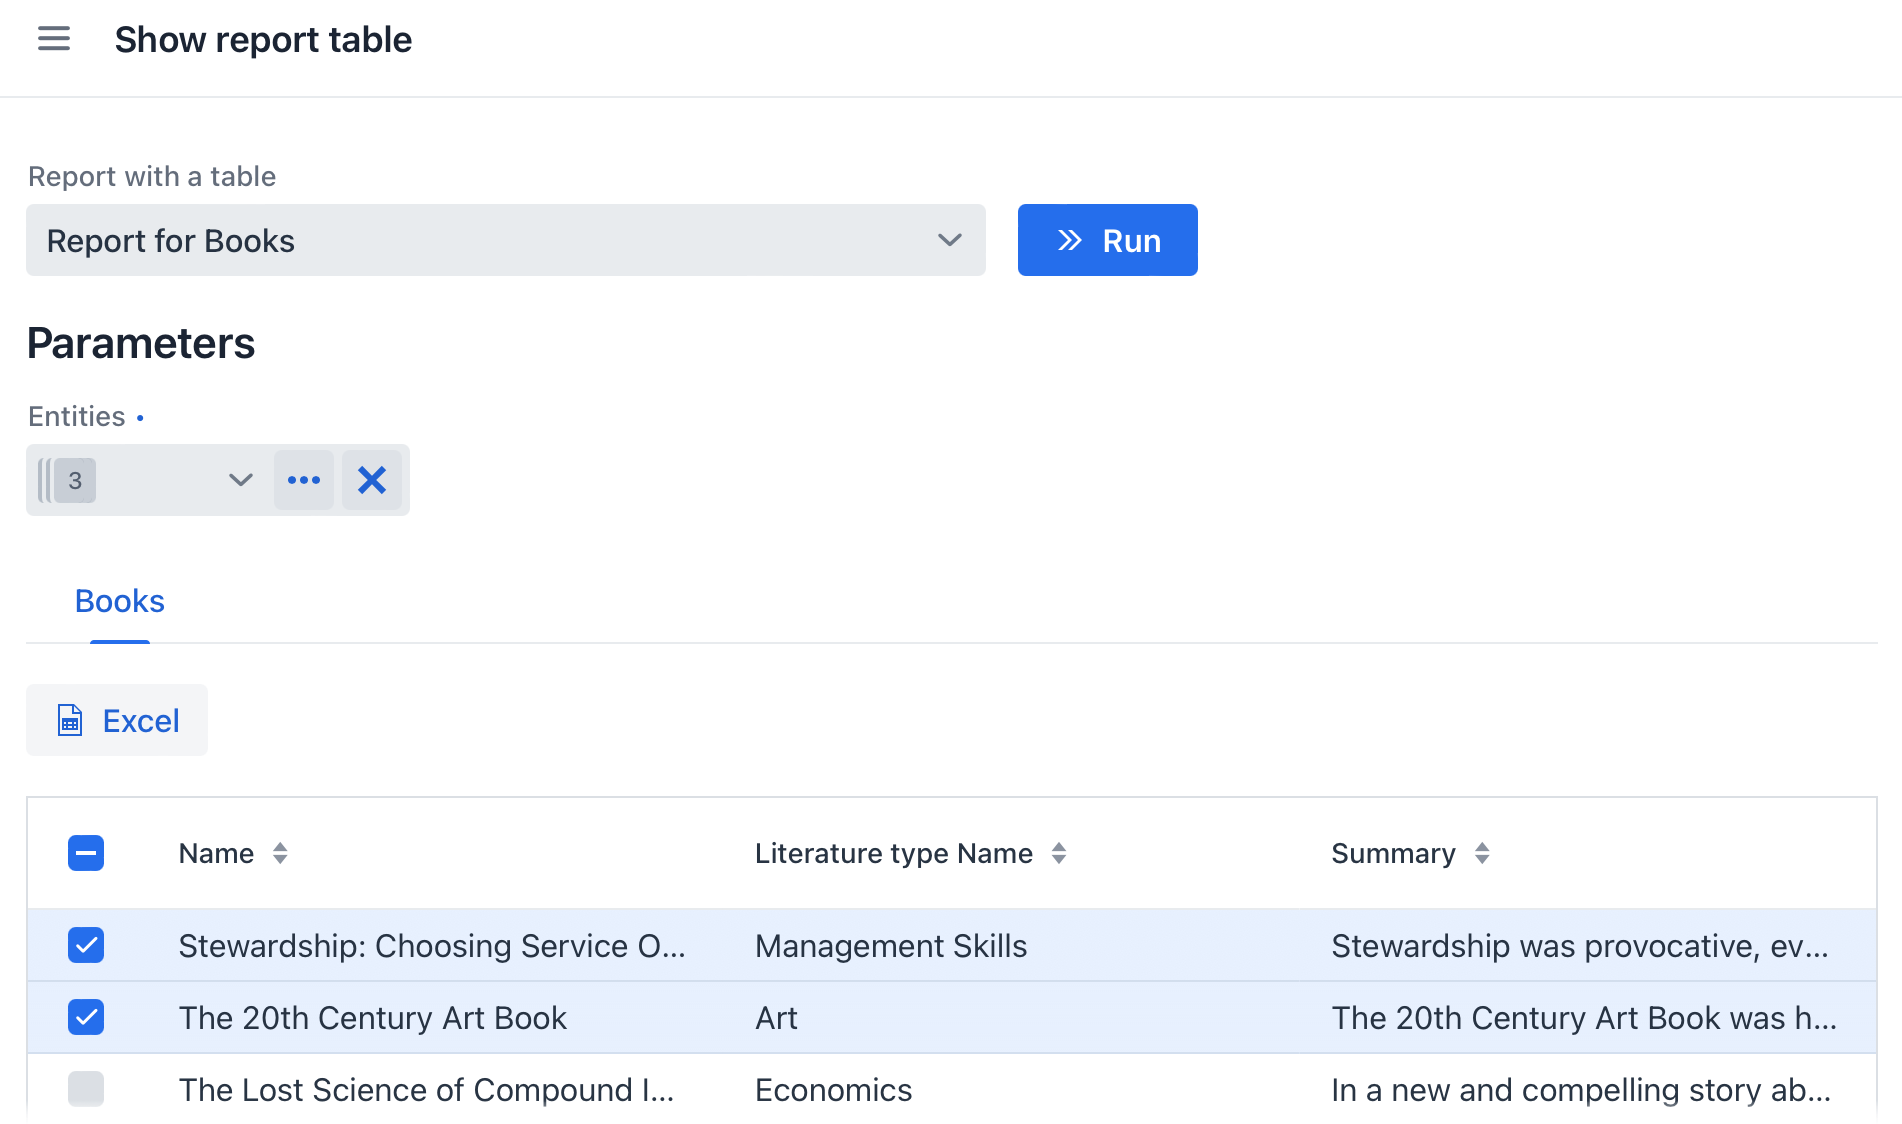
Task: Click the Management Skills cell
Action: [890, 945]
